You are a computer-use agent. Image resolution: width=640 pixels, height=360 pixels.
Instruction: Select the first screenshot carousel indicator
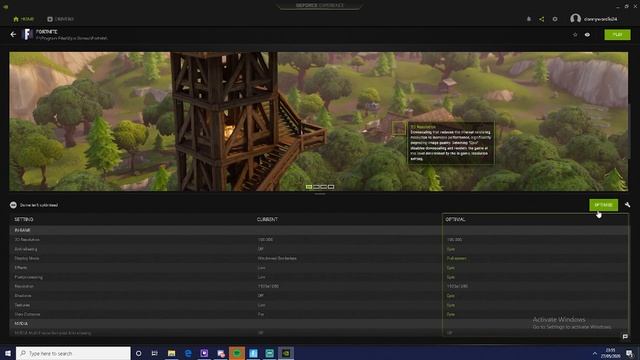coord(309,187)
